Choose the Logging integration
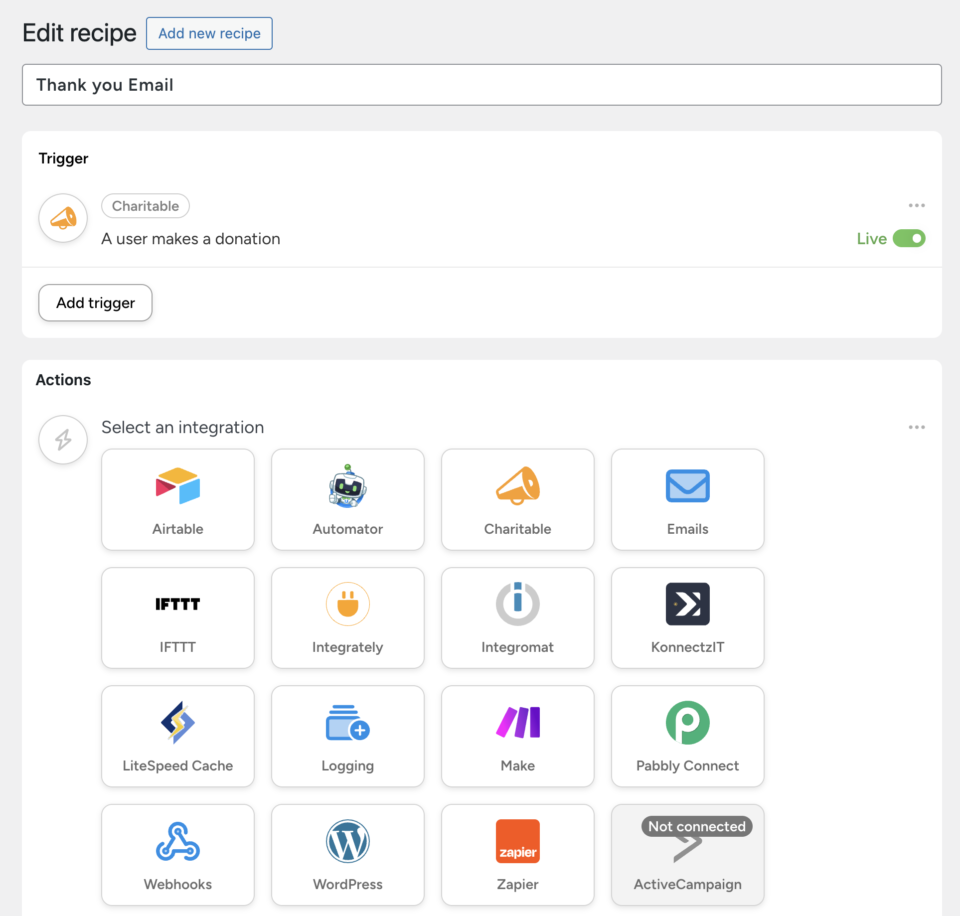Viewport: 960px width, 916px height. (348, 736)
